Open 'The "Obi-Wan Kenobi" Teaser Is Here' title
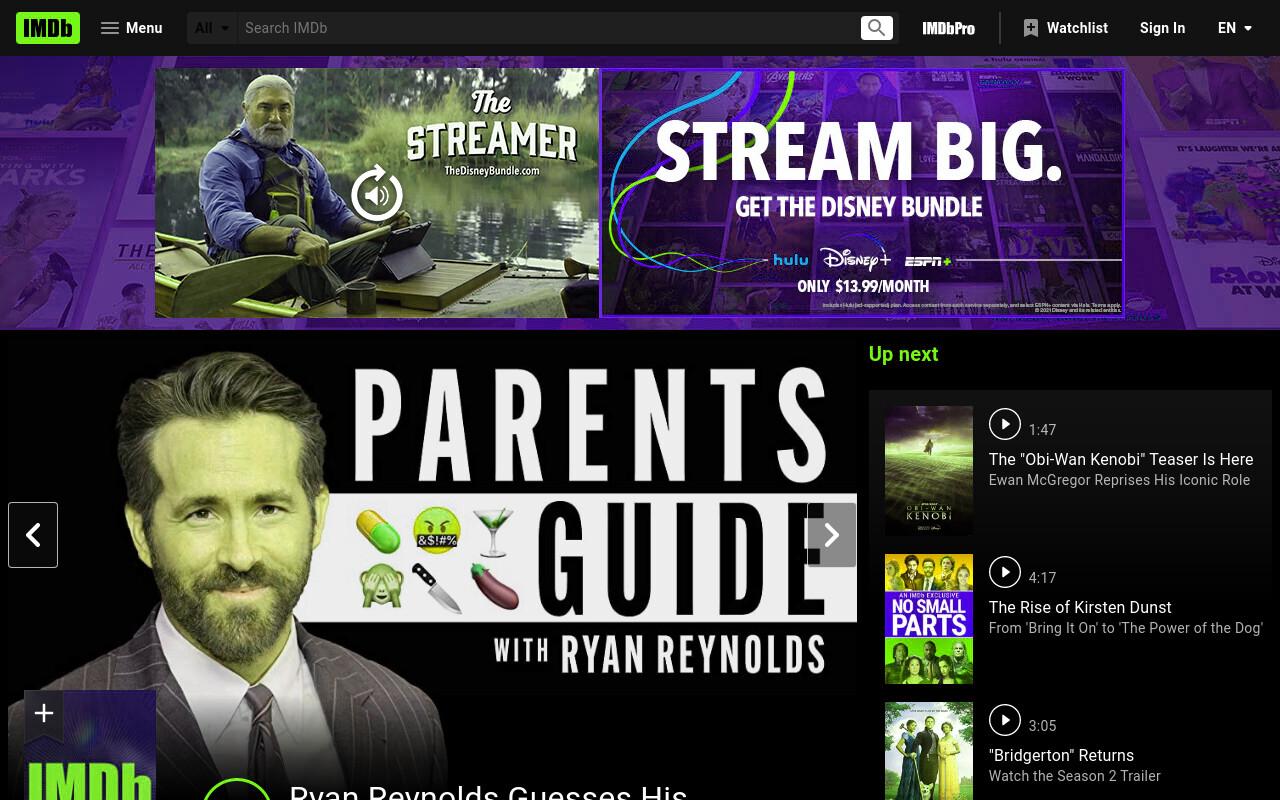 click(x=1121, y=459)
